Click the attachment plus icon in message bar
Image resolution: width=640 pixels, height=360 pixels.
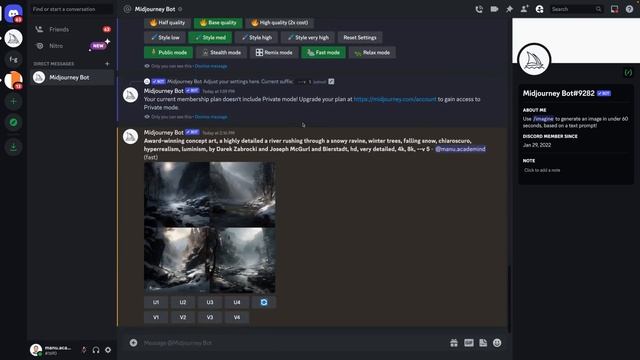pos(133,343)
